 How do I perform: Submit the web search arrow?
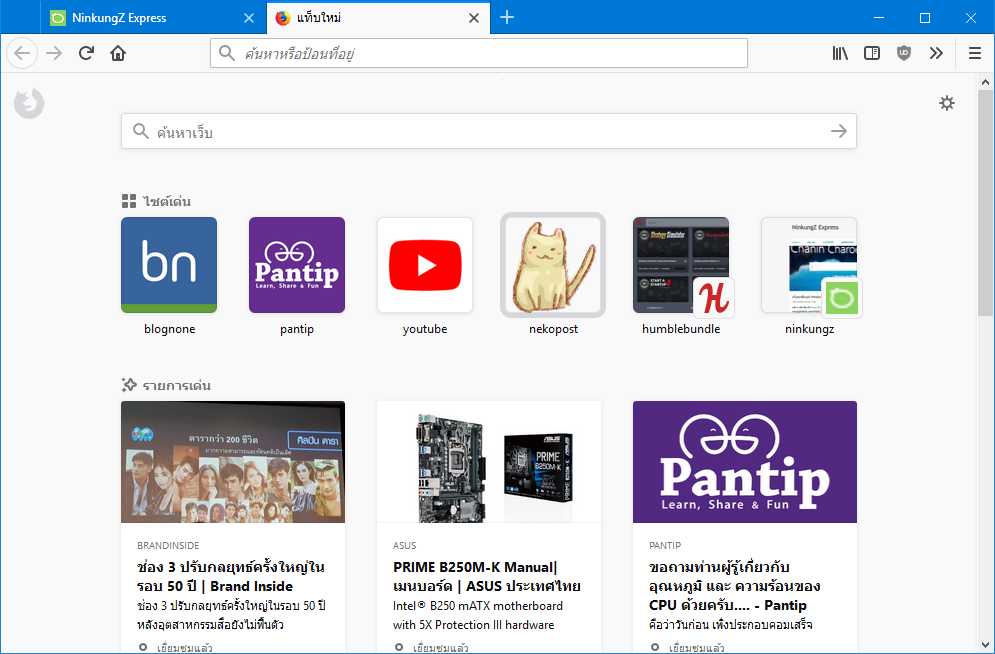(x=839, y=131)
